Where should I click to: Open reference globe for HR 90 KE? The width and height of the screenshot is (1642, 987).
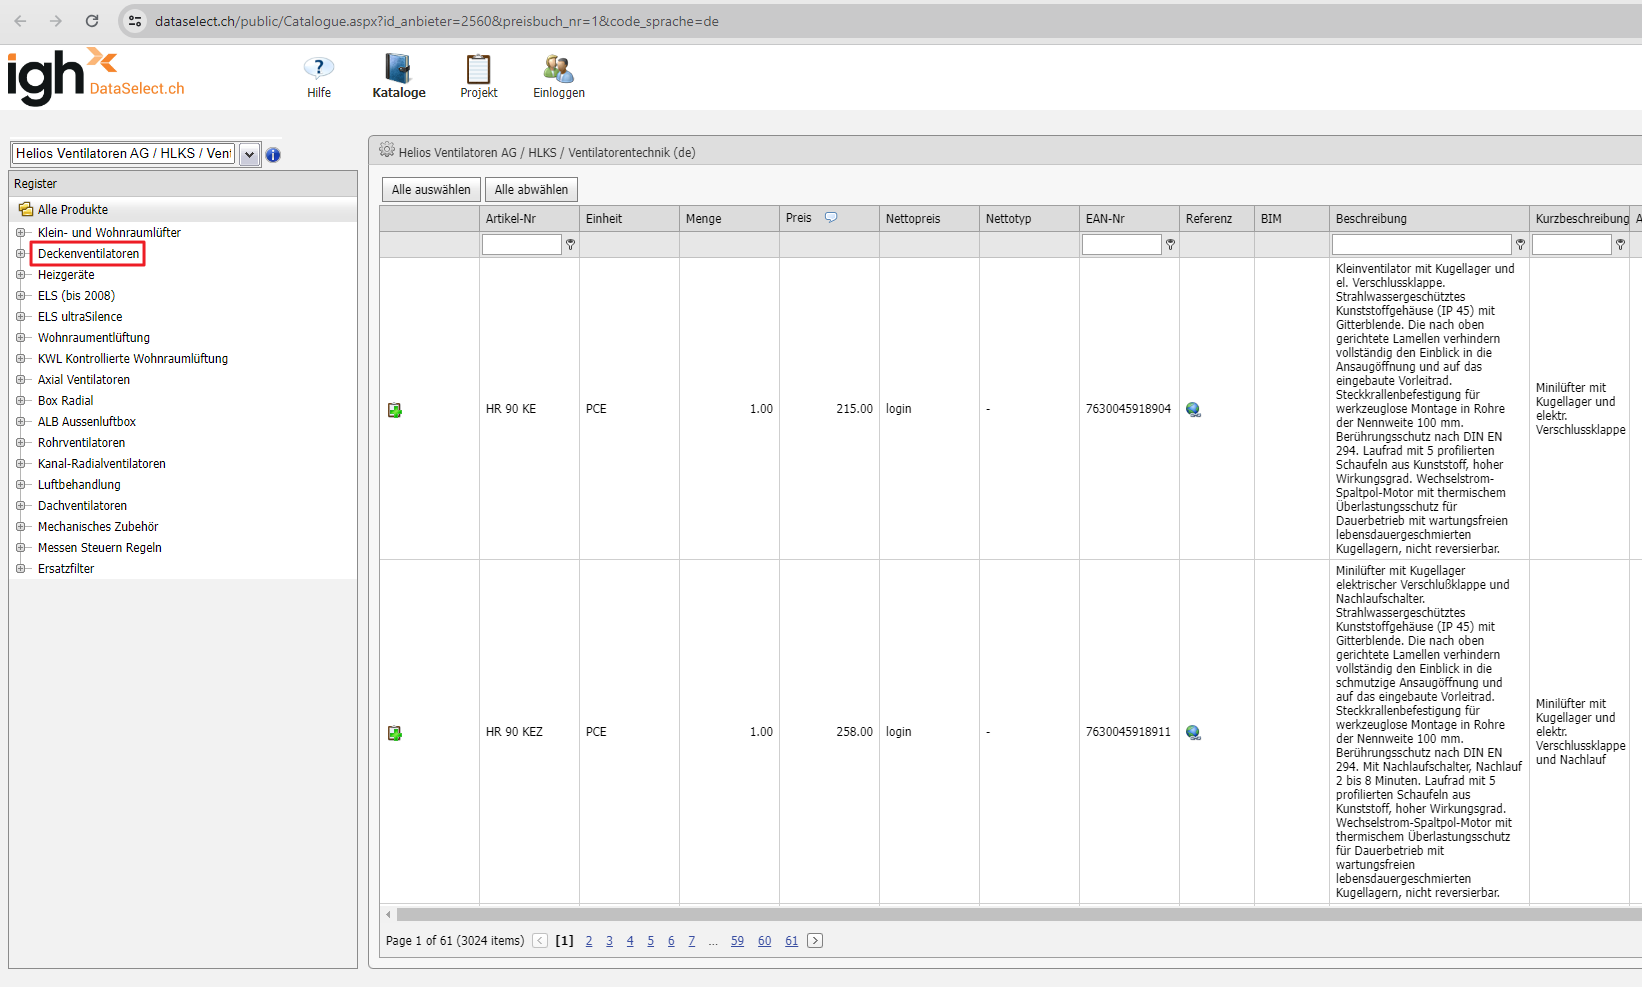(1193, 409)
